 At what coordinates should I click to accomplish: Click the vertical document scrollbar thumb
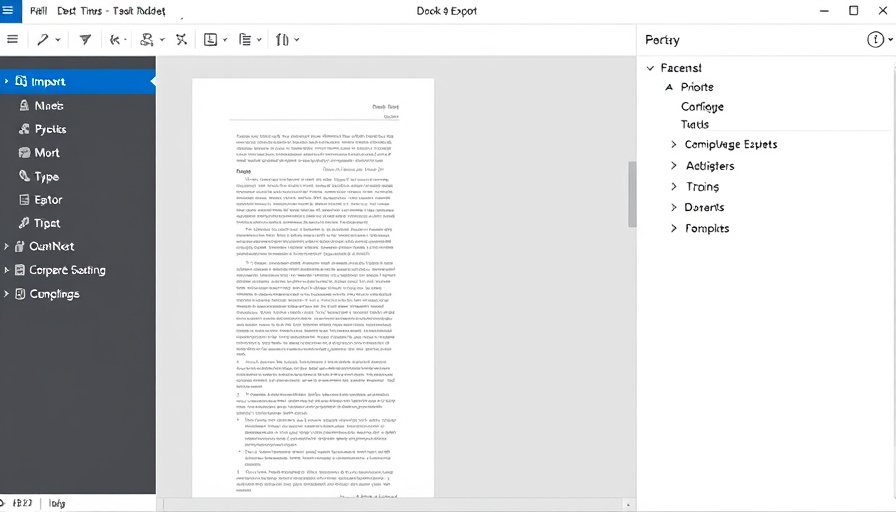coord(632,194)
